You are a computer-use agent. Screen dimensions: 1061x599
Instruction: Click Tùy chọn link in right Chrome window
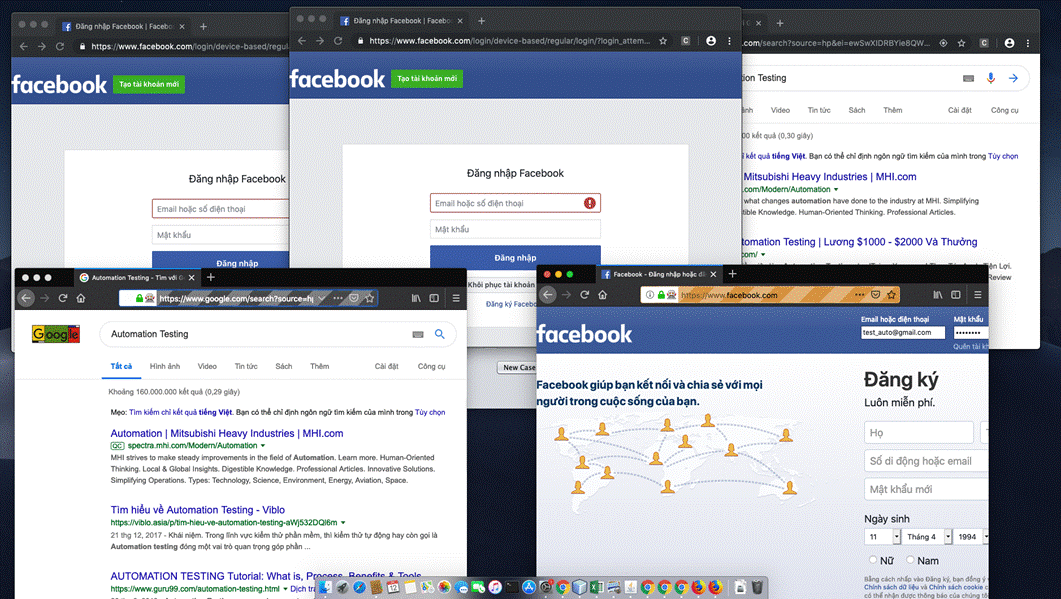[1003, 156]
